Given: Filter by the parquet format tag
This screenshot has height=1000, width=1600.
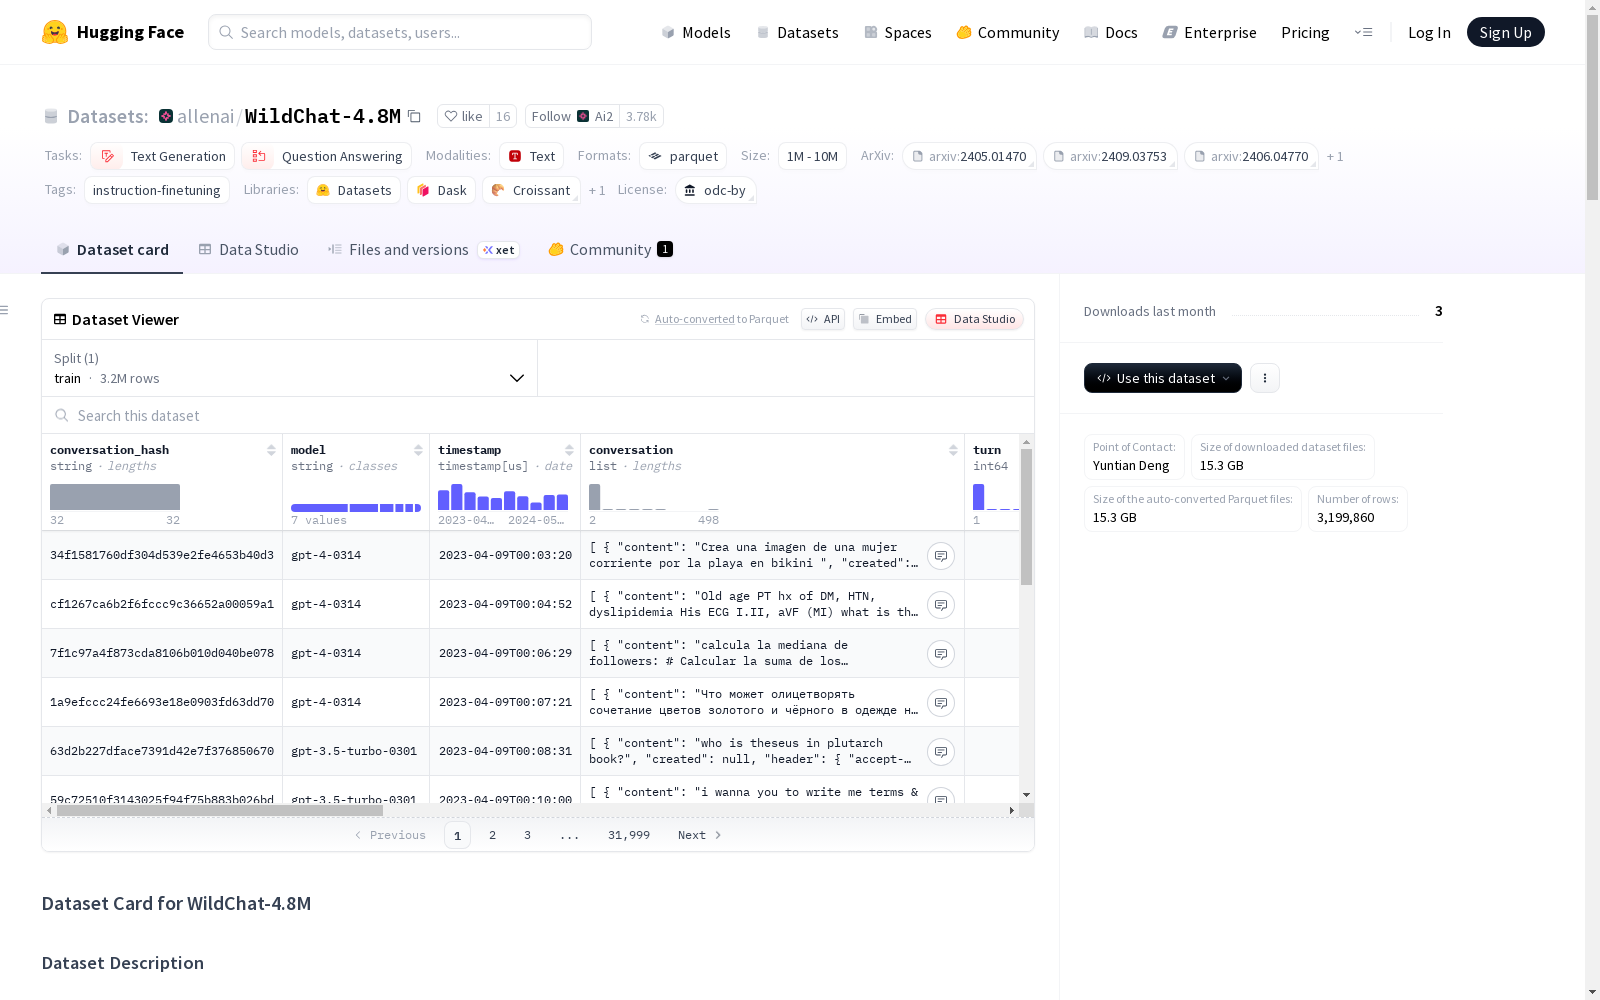Looking at the screenshot, I should click(683, 156).
